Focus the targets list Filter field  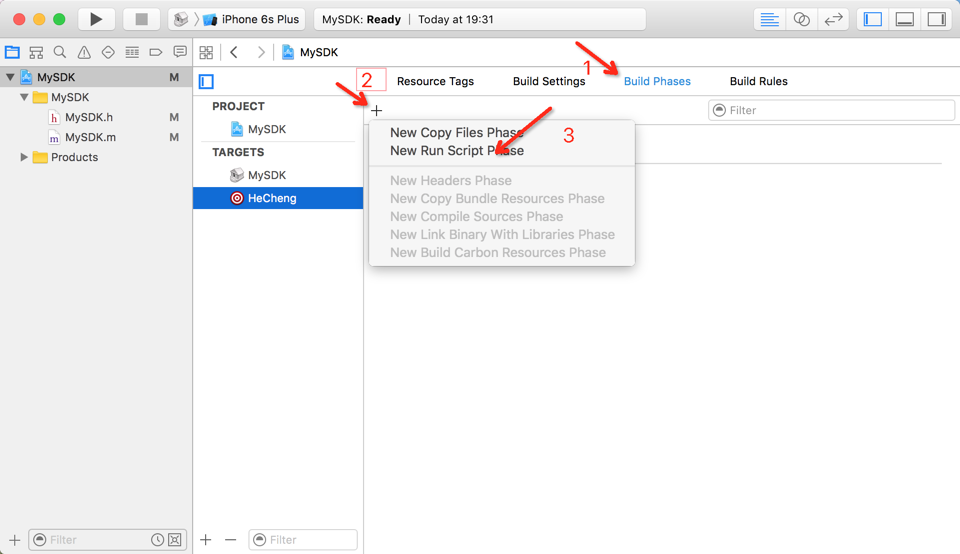point(303,540)
